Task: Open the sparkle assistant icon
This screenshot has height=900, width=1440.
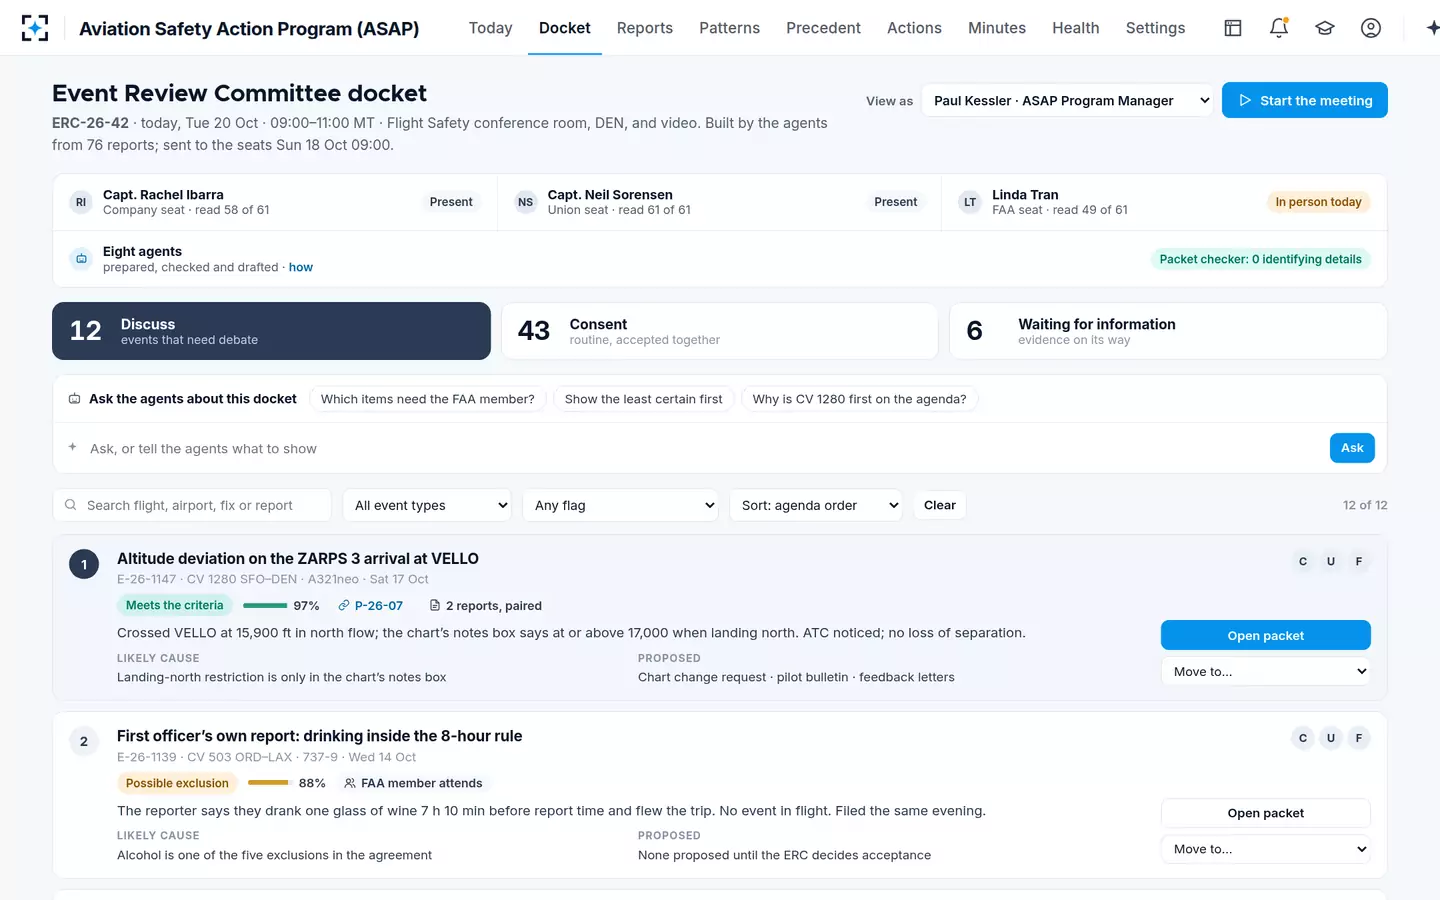Action: [x=1432, y=28]
